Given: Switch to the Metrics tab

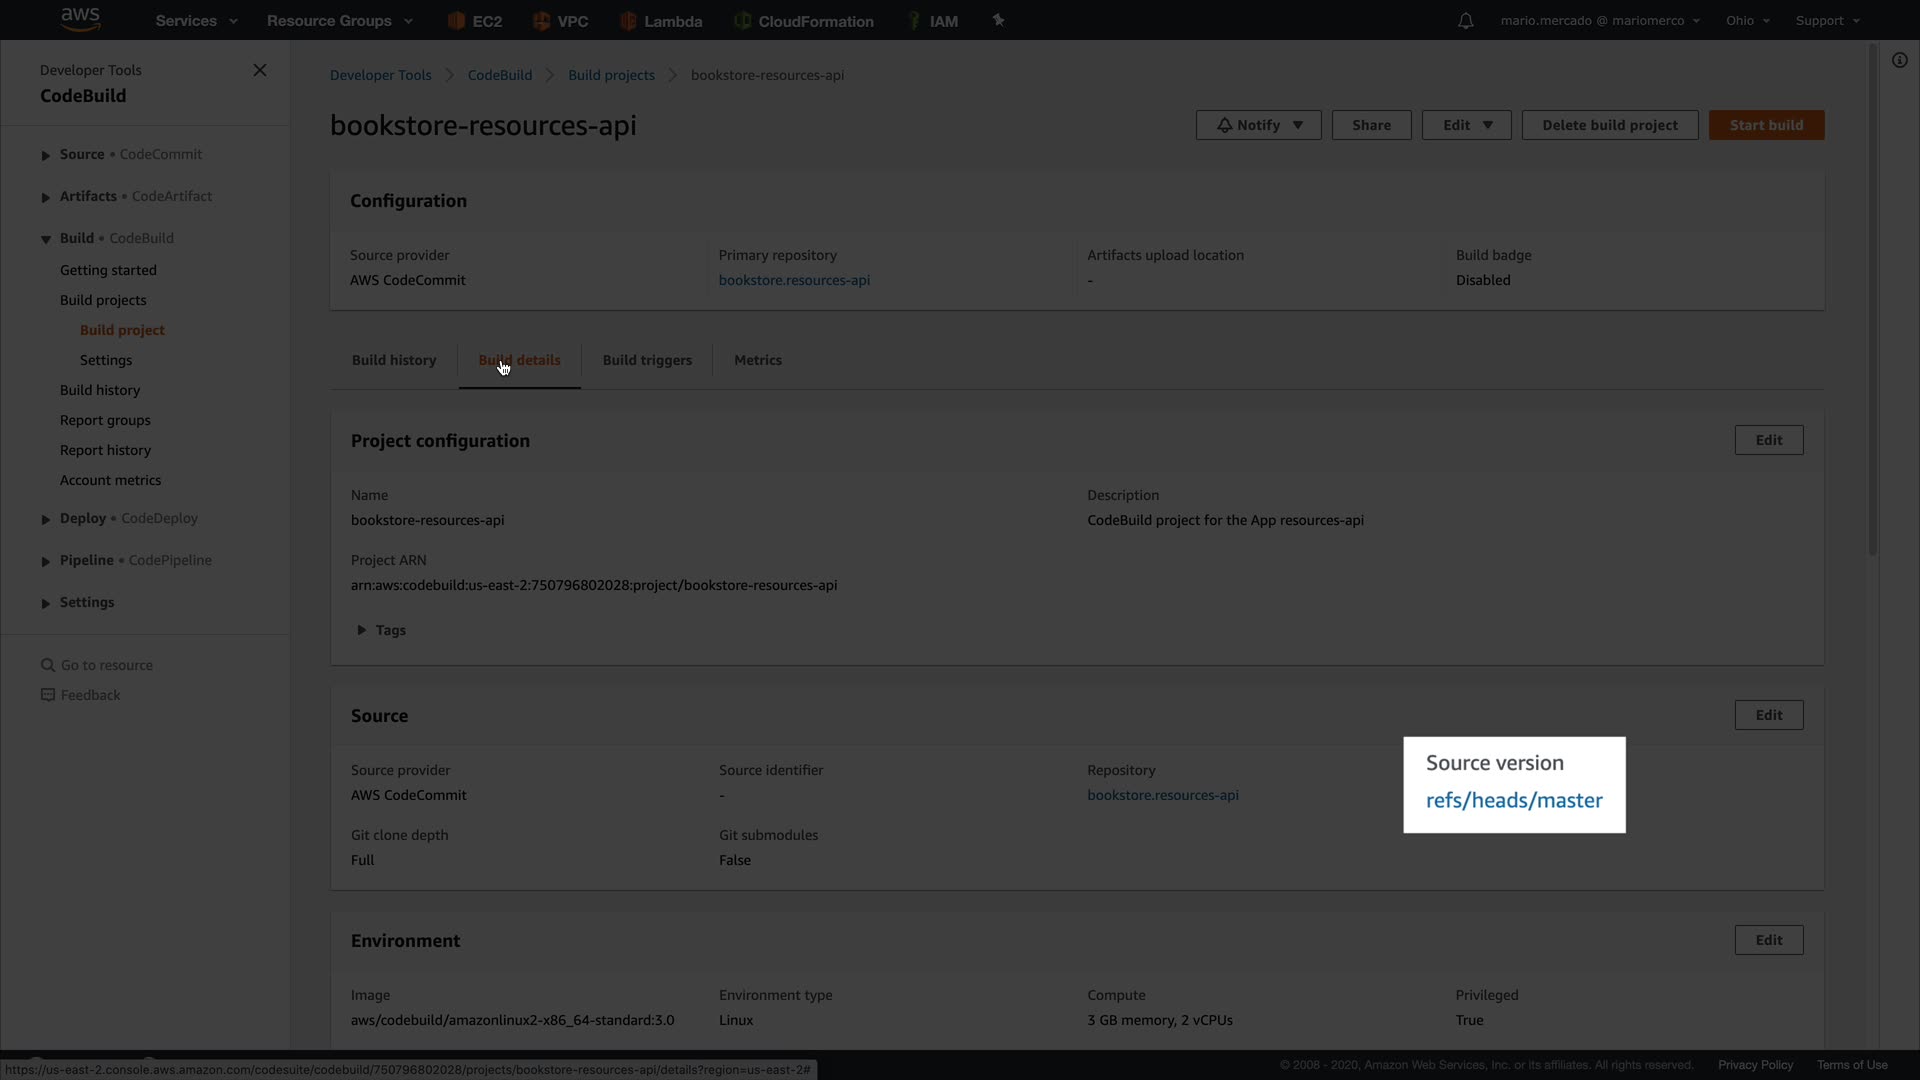Looking at the screenshot, I should 757,360.
